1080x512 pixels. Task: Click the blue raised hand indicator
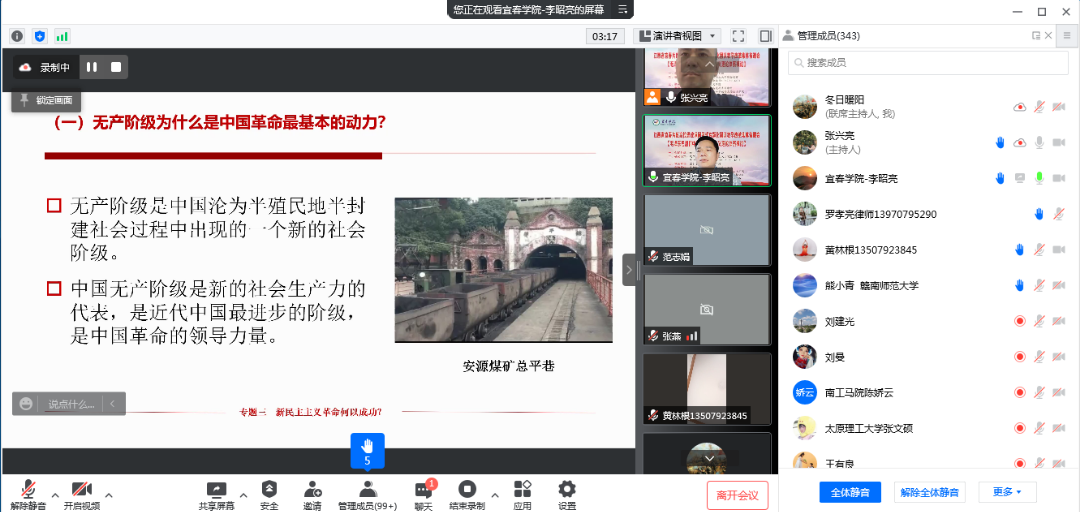pos(367,450)
